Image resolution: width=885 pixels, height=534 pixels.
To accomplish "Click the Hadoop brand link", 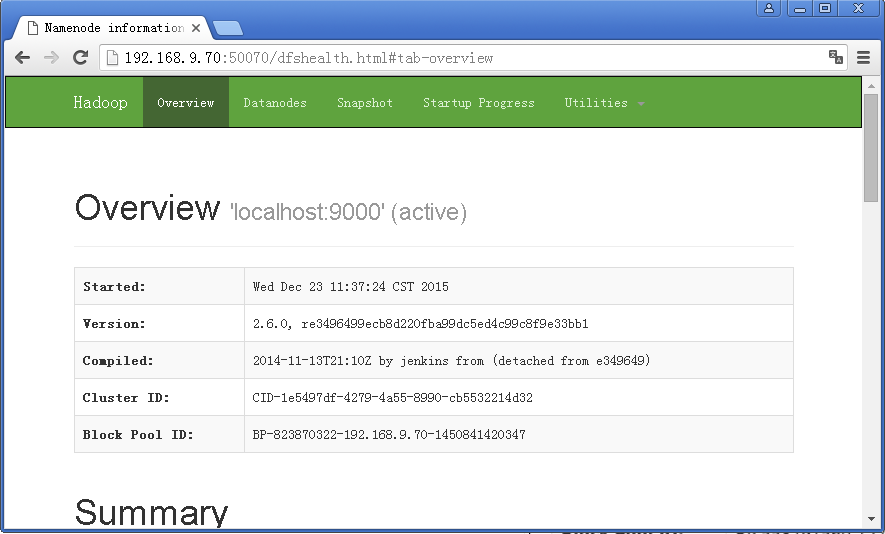I will (100, 102).
